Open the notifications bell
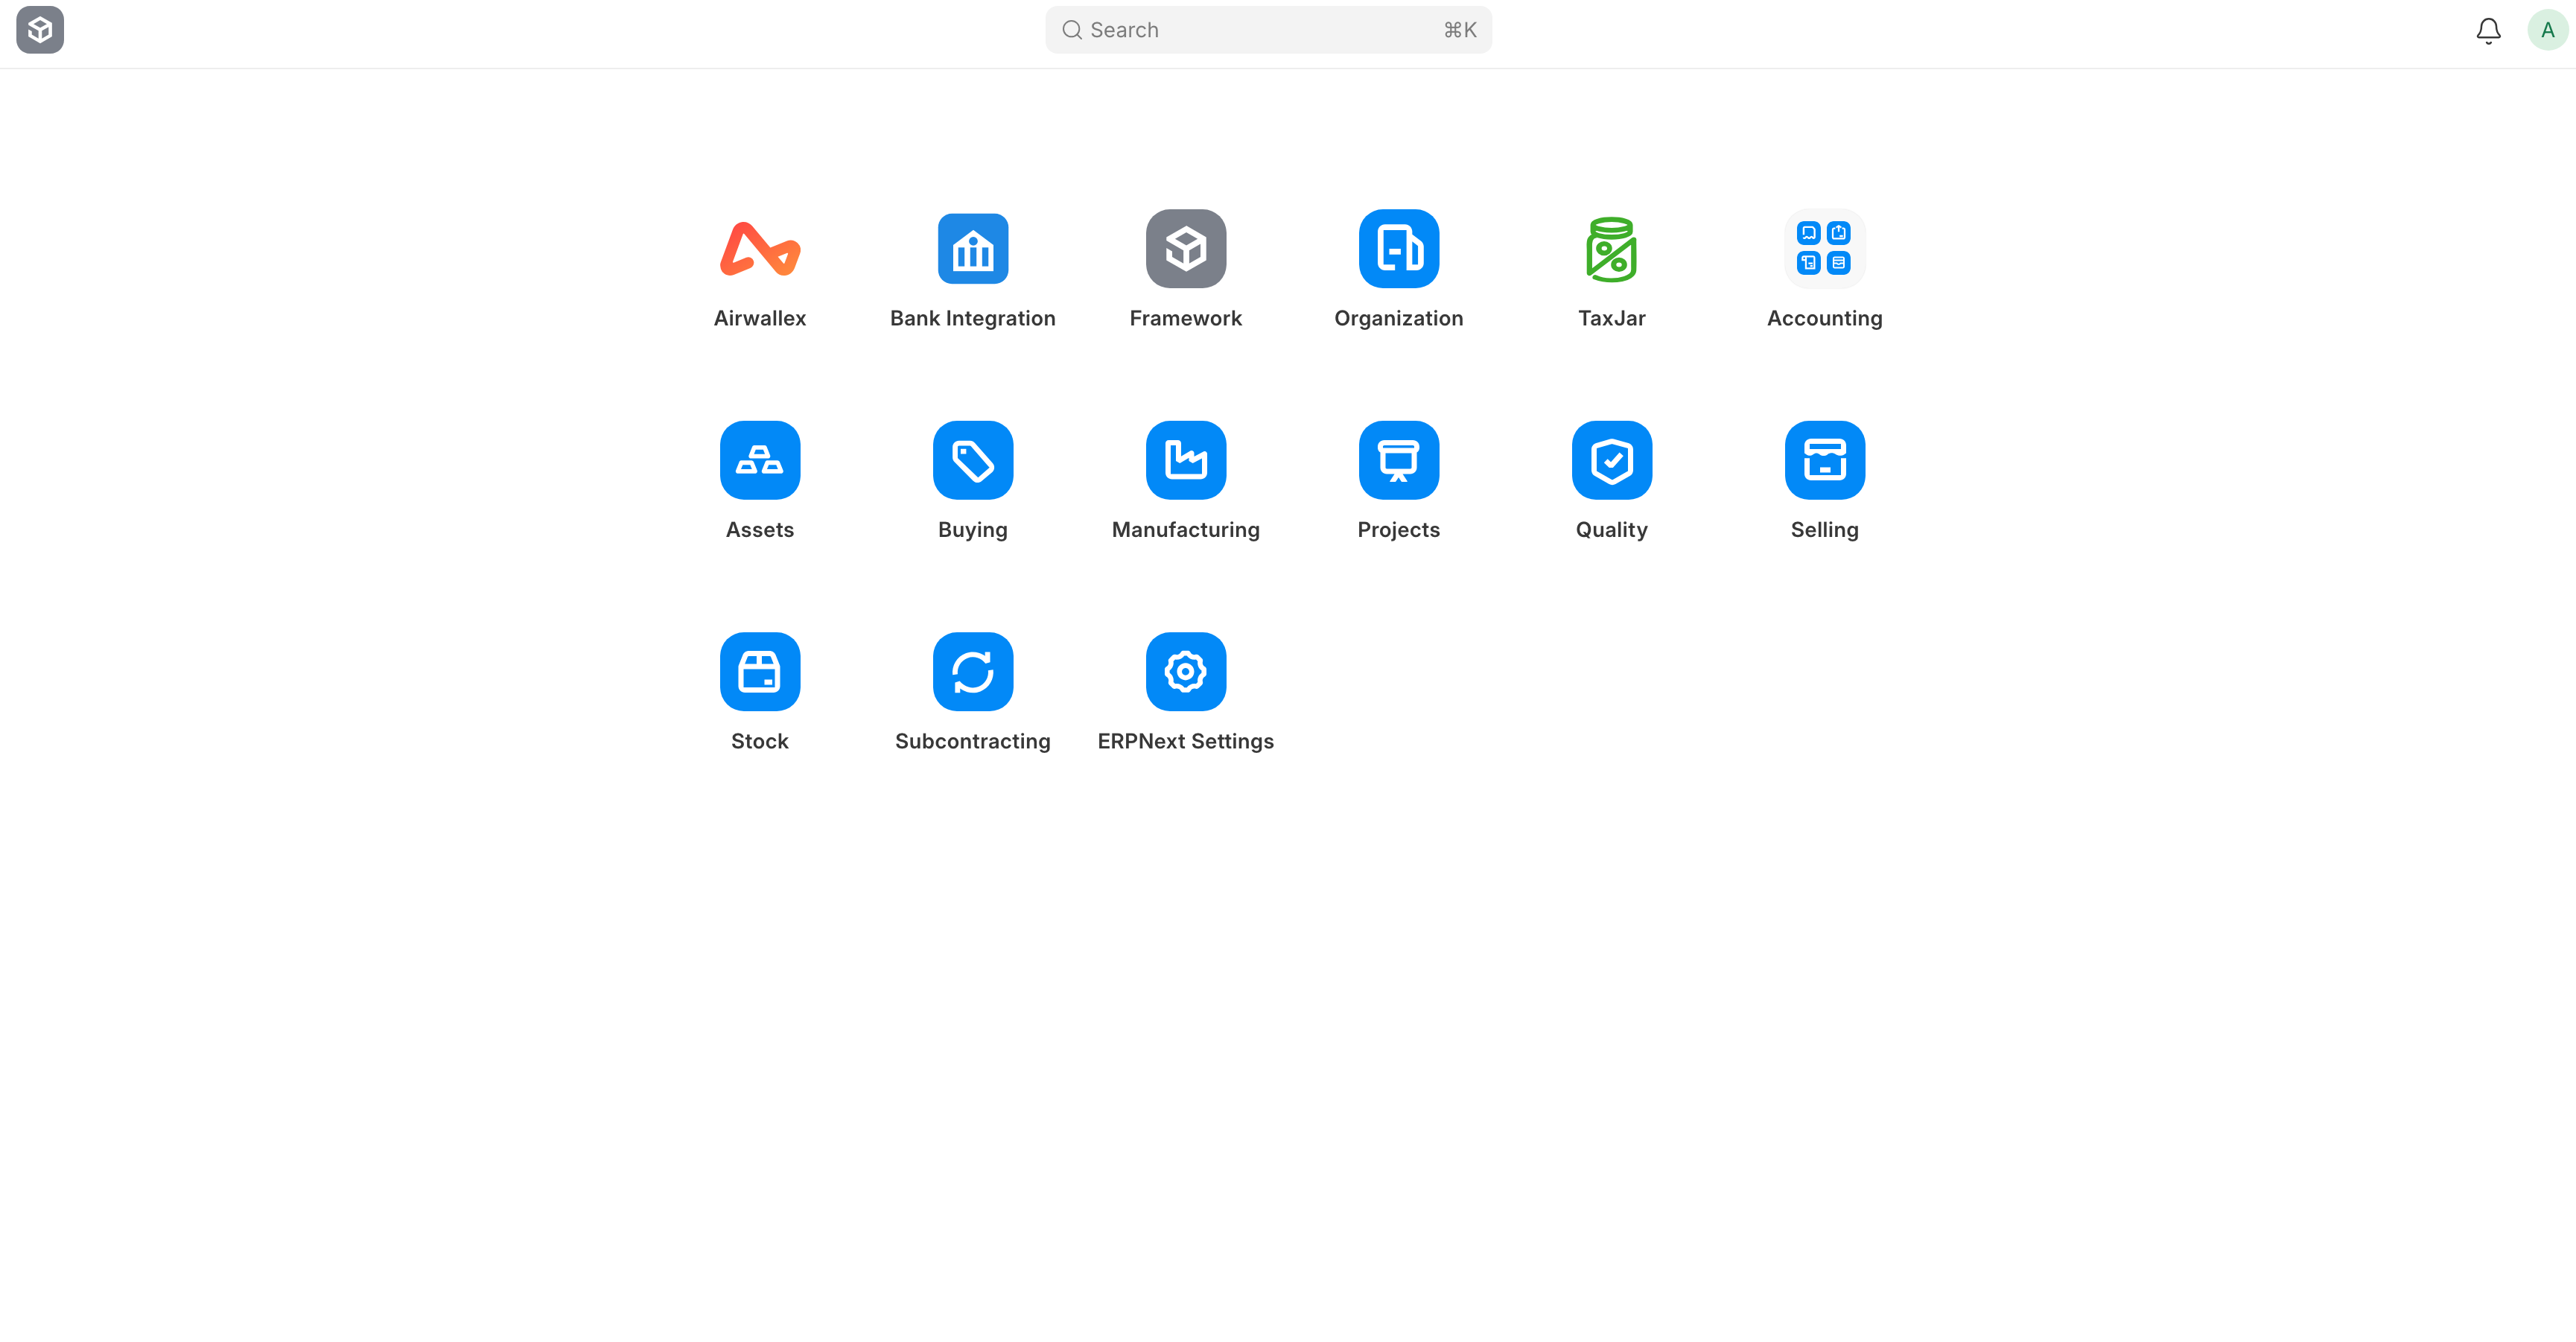The width and height of the screenshot is (2576, 1342). point(2489,31)
